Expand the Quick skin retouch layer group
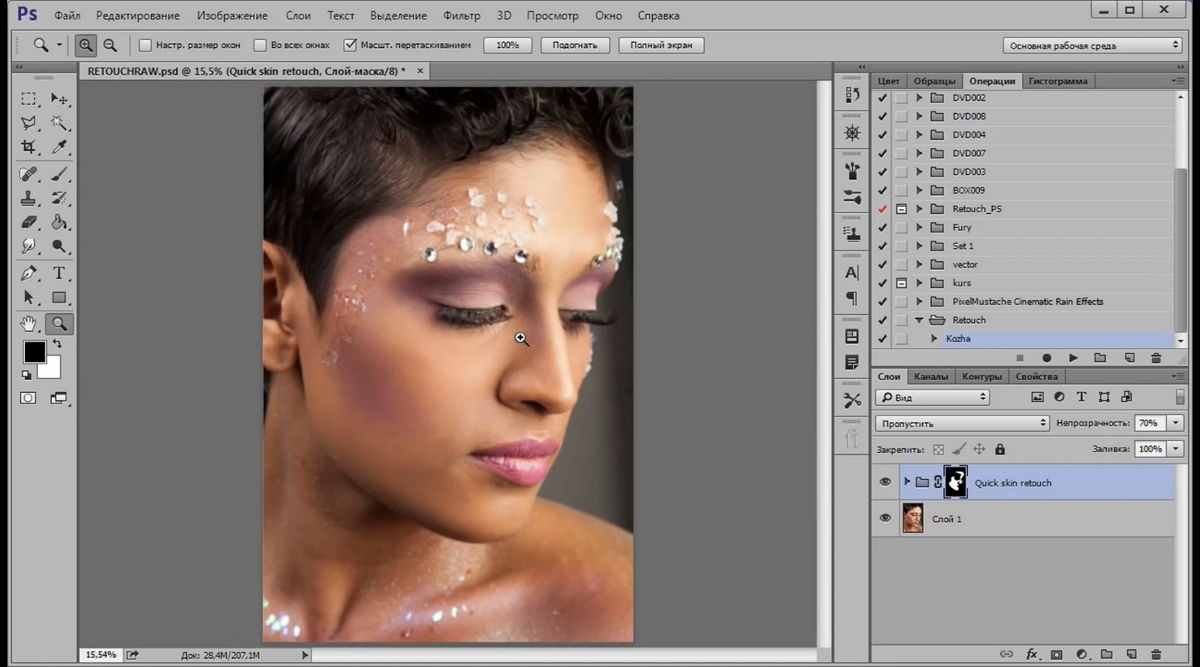The width and height of the screenshot is (1200, 667). (x=907, y=482)
